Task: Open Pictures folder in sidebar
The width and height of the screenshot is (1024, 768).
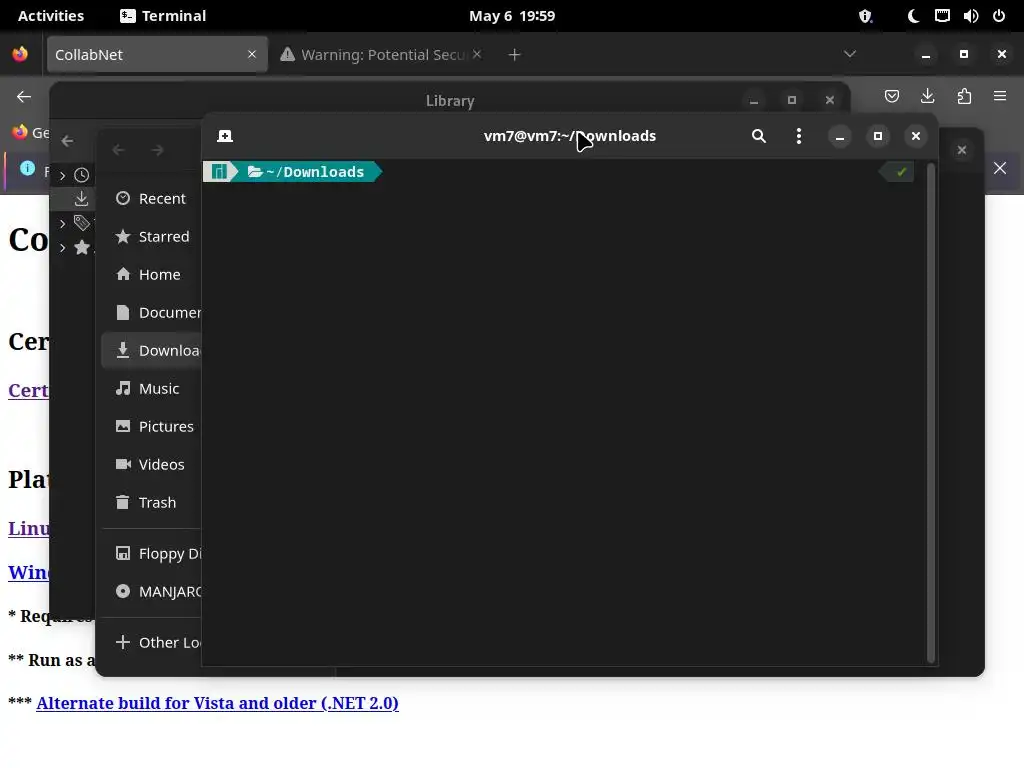Action: point(151,426)
